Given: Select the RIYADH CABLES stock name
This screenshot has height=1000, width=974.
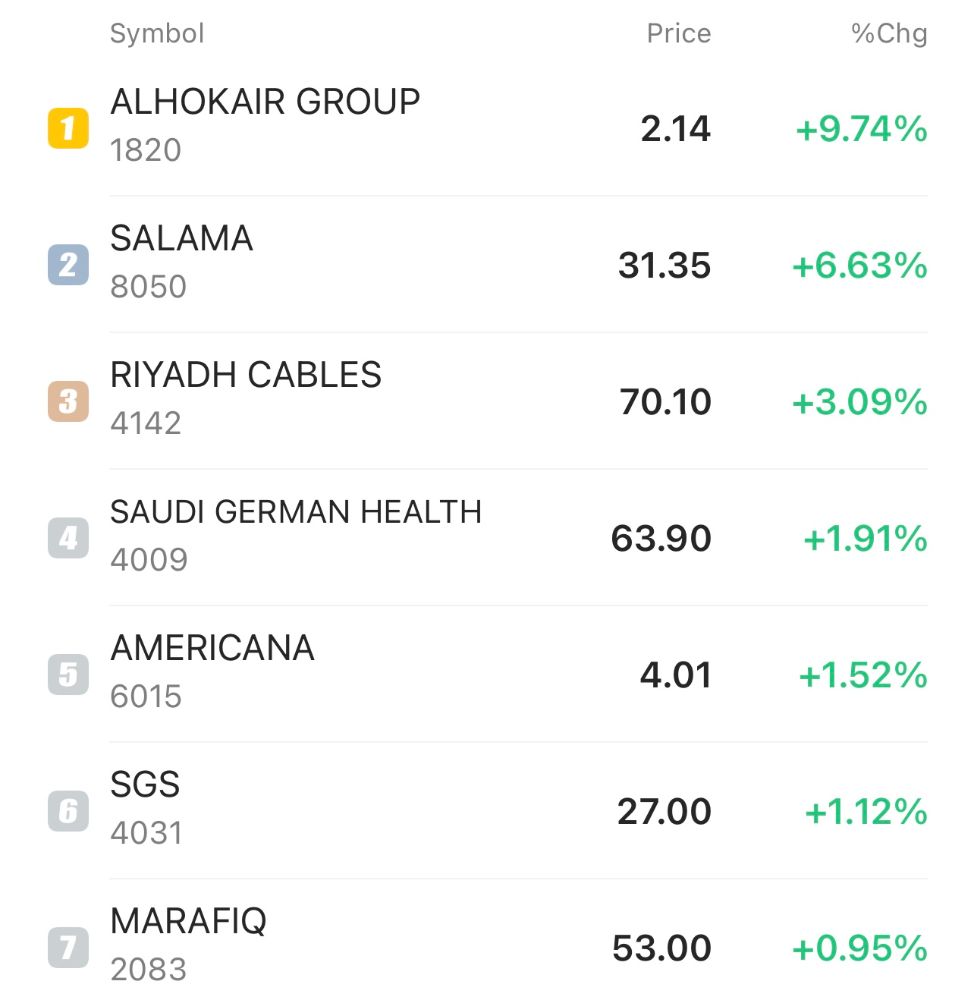Looking at the screenshot, I should pyautogui.click(x=246, y=375).
